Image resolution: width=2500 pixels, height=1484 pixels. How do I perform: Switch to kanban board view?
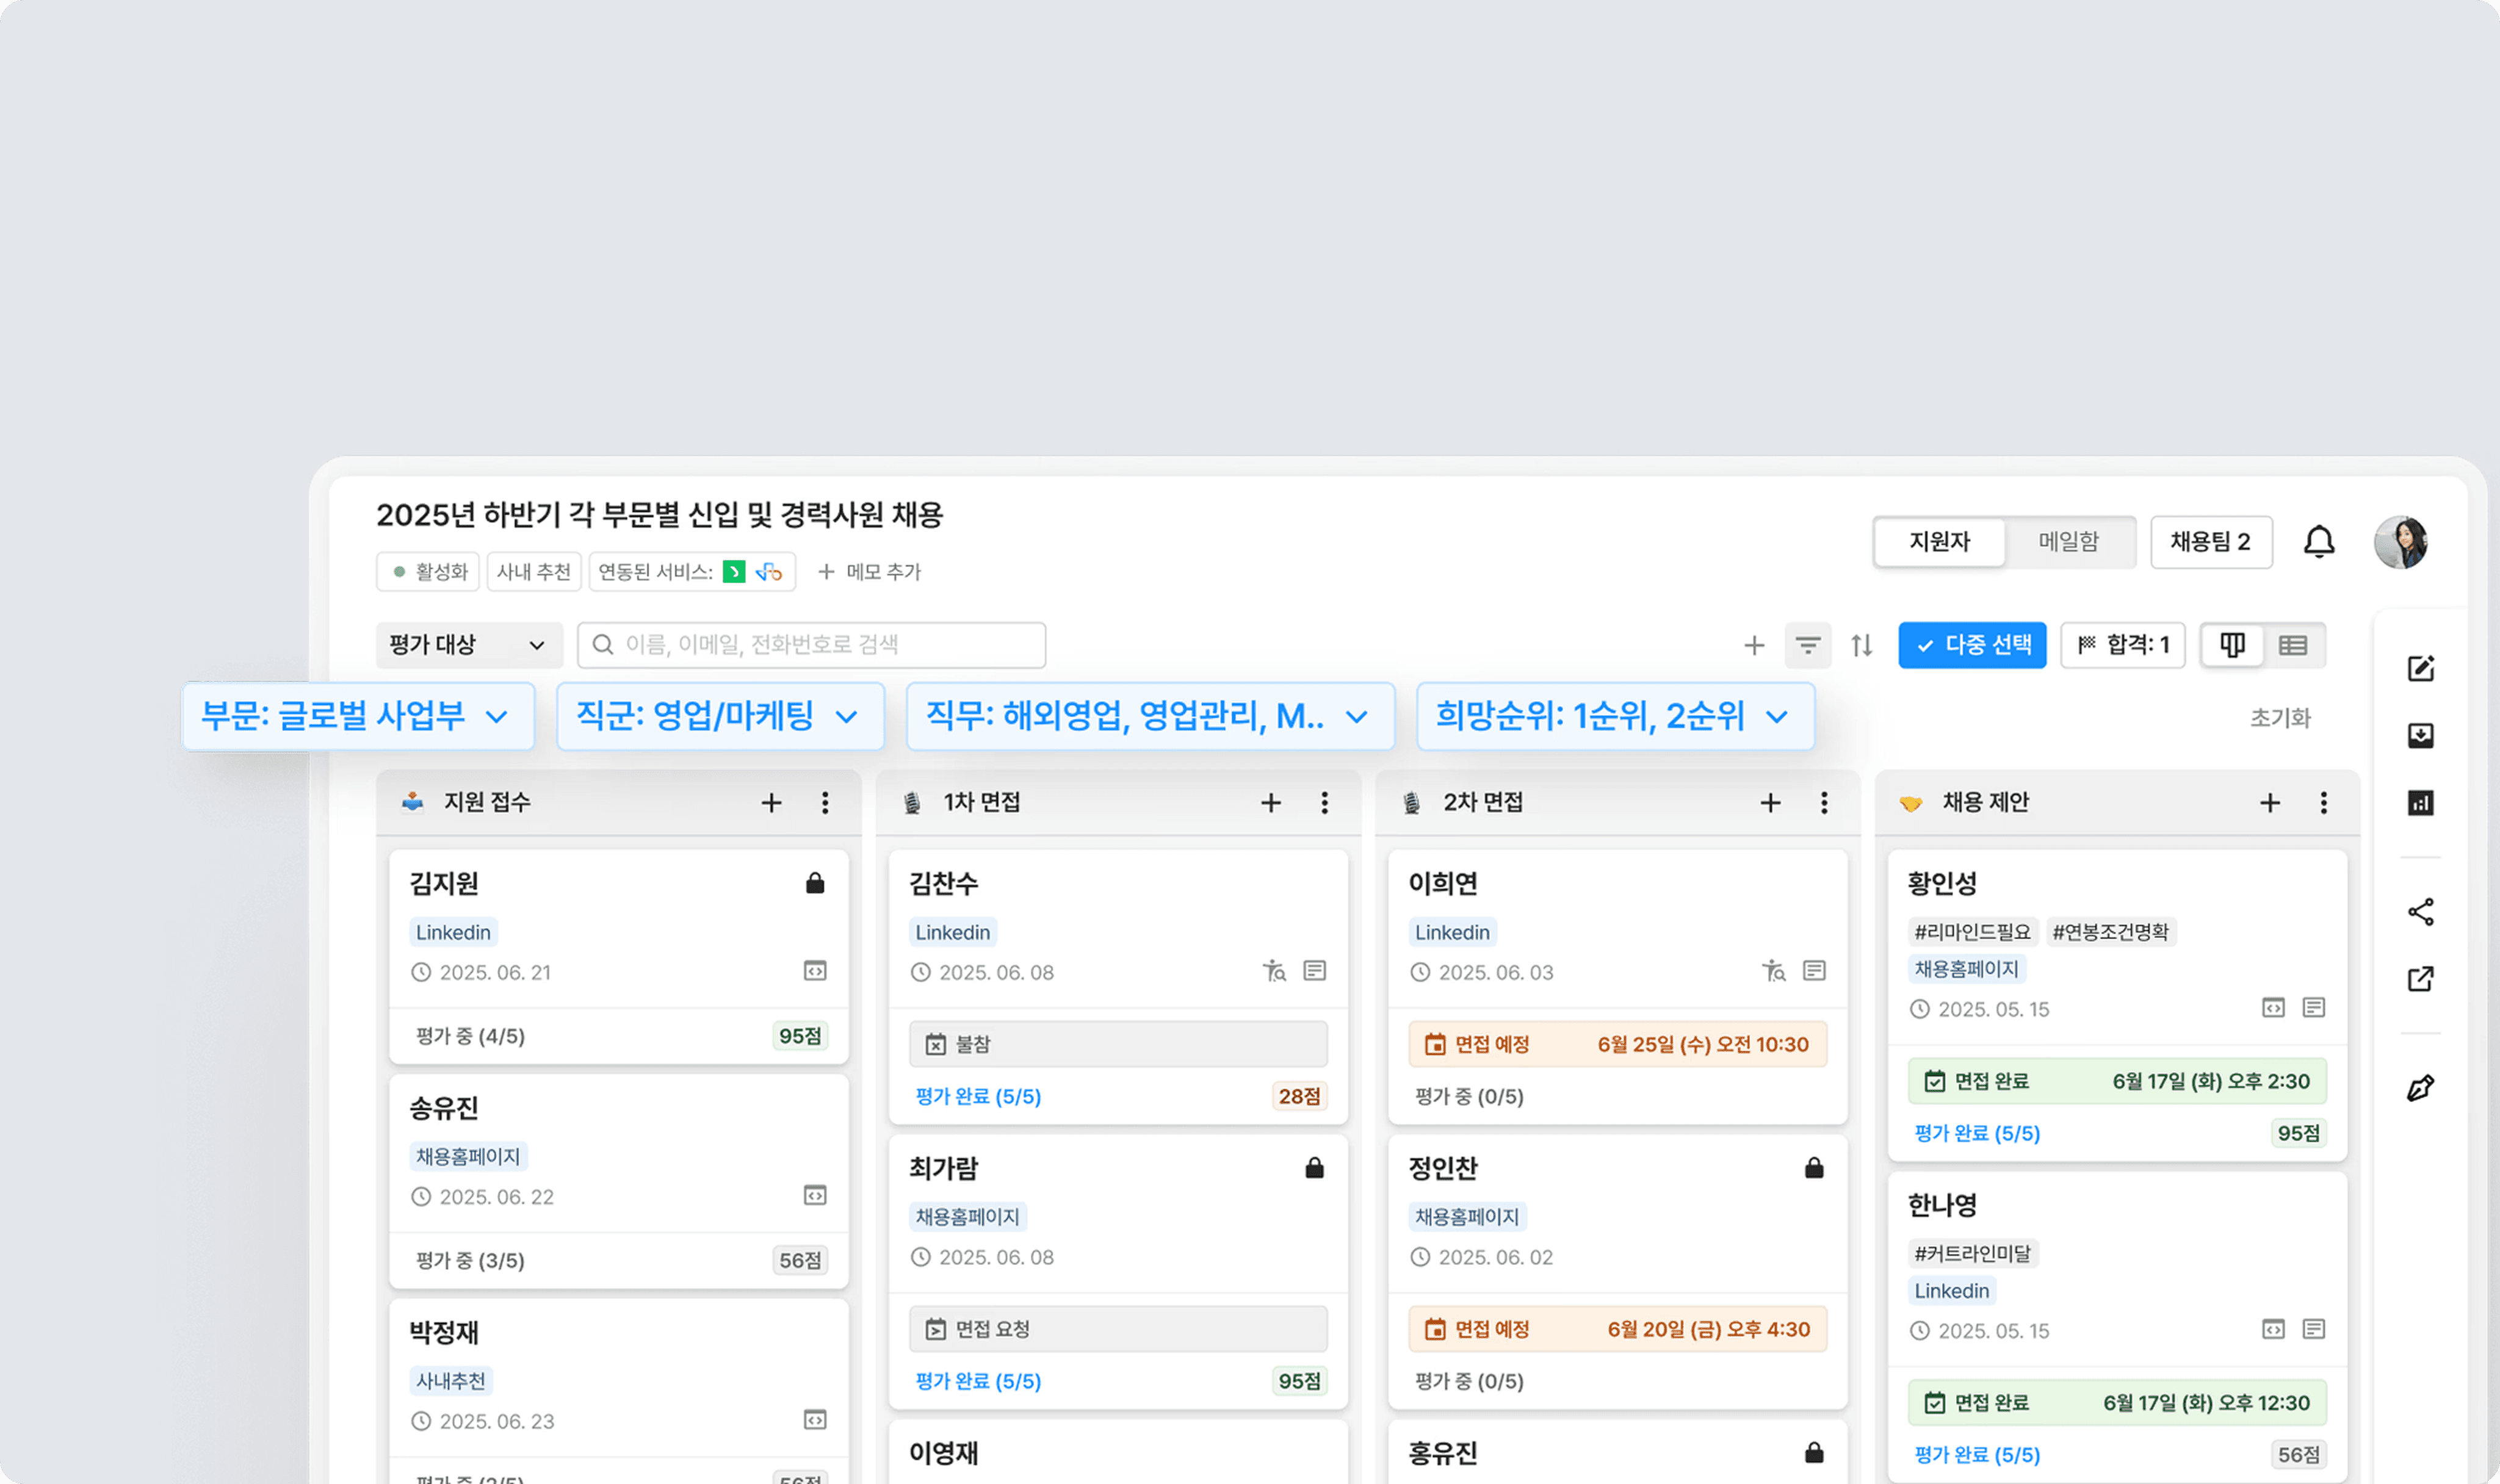2232,645
